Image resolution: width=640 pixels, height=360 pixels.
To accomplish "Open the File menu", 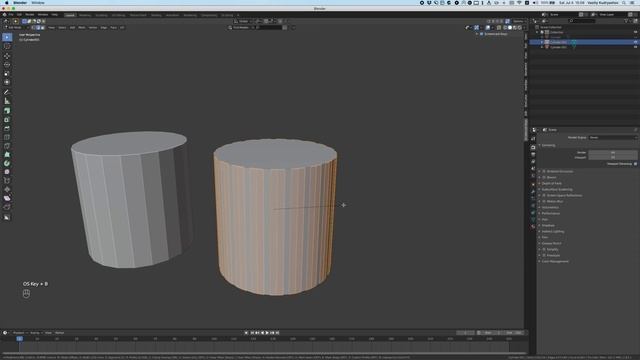I will tap(11, 15).
